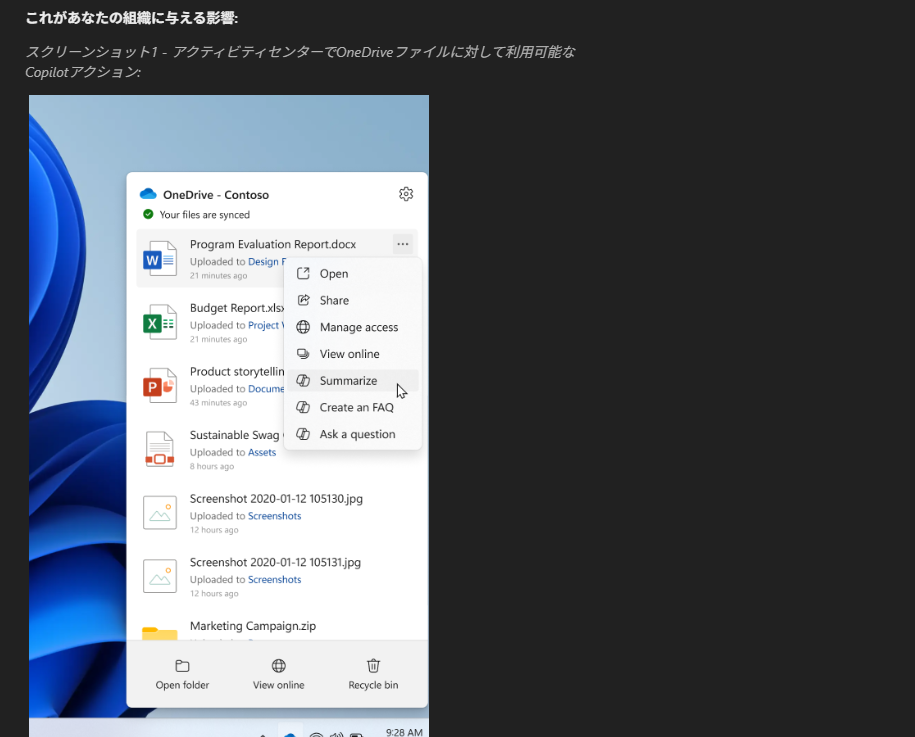The width and height of the screenshot is (915, 737).
Task: Select Share in the context menu
Action: point(334,301)
